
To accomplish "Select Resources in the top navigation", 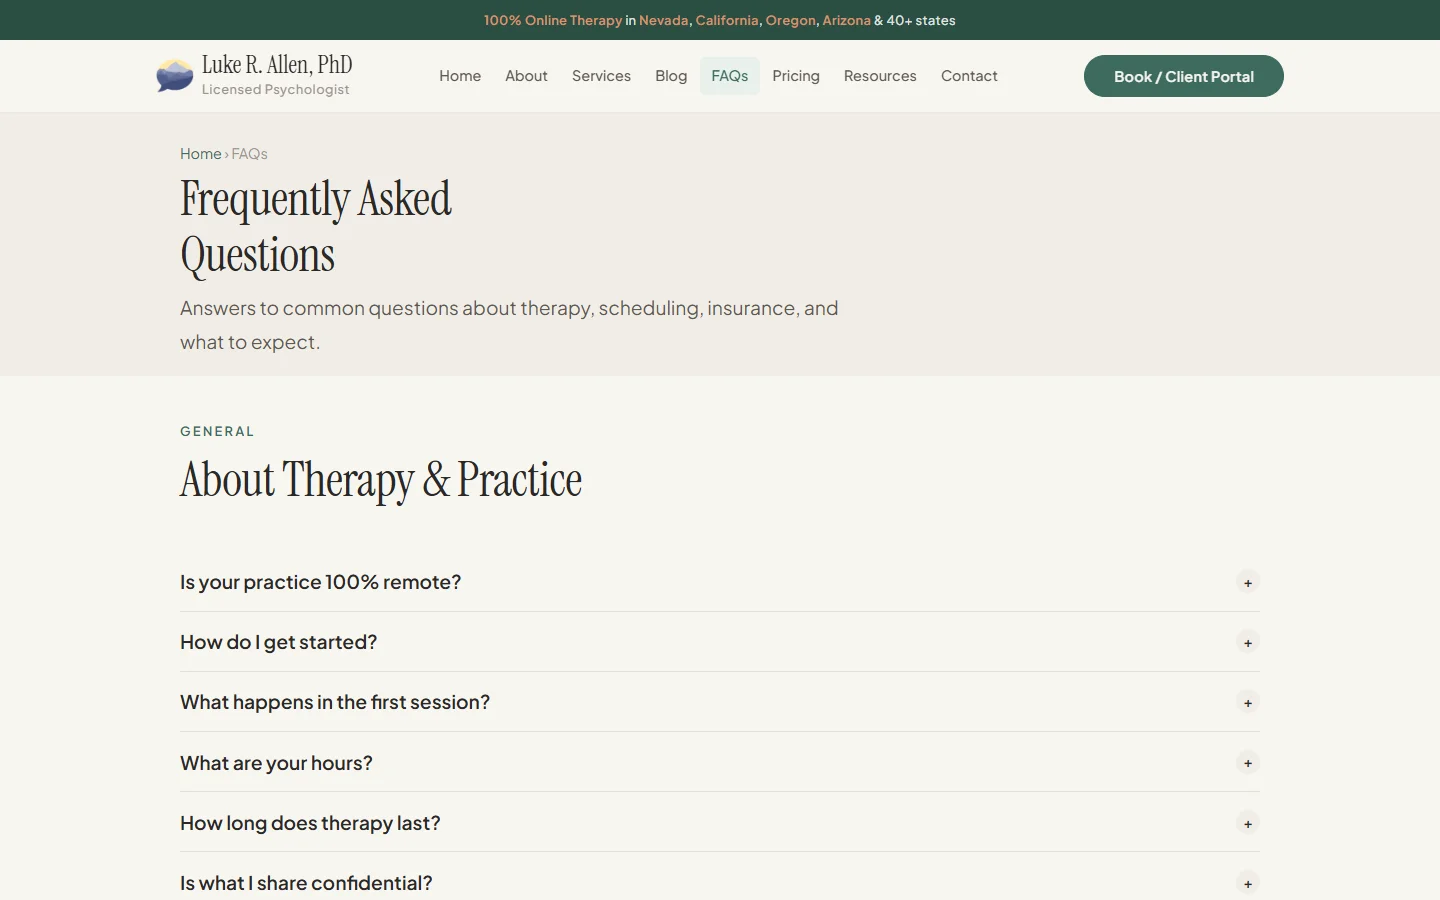I will (880, 76).
